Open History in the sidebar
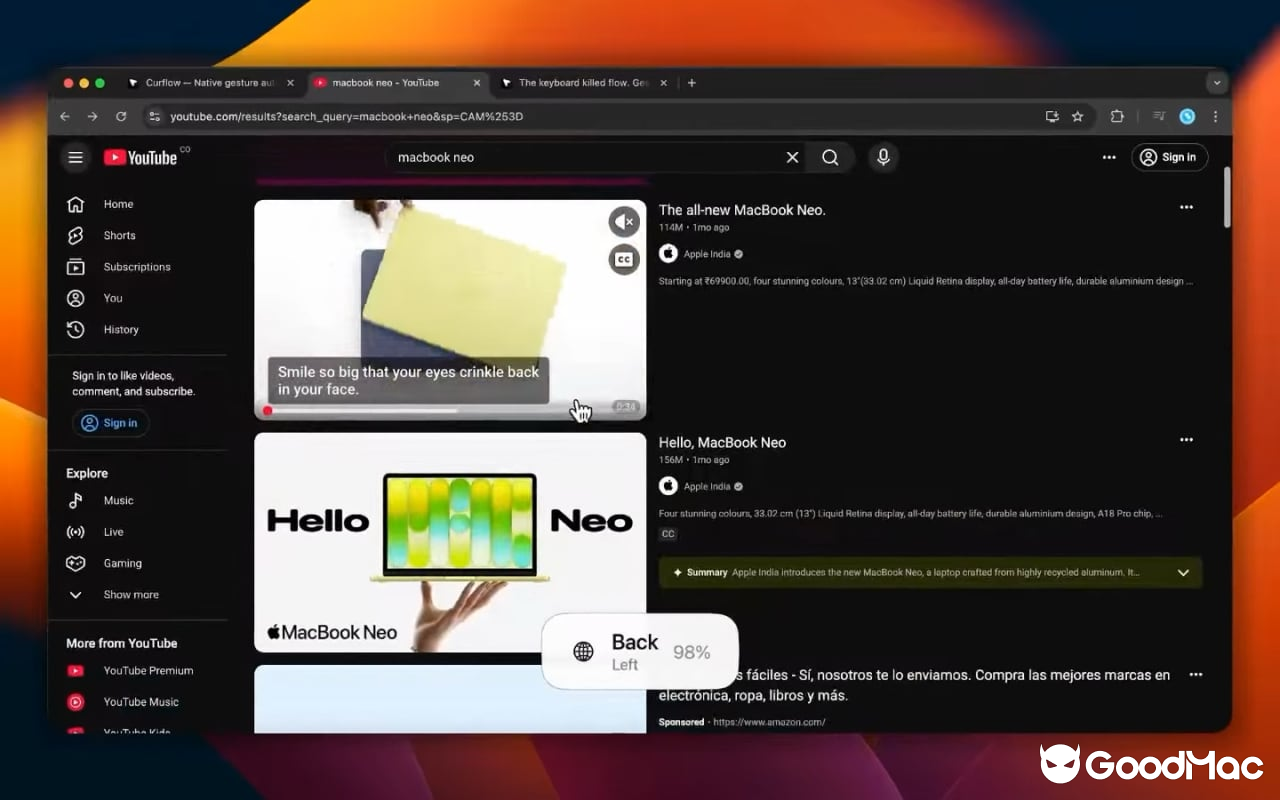Screen dimensions: 1280x800 [x=121, y=329]
